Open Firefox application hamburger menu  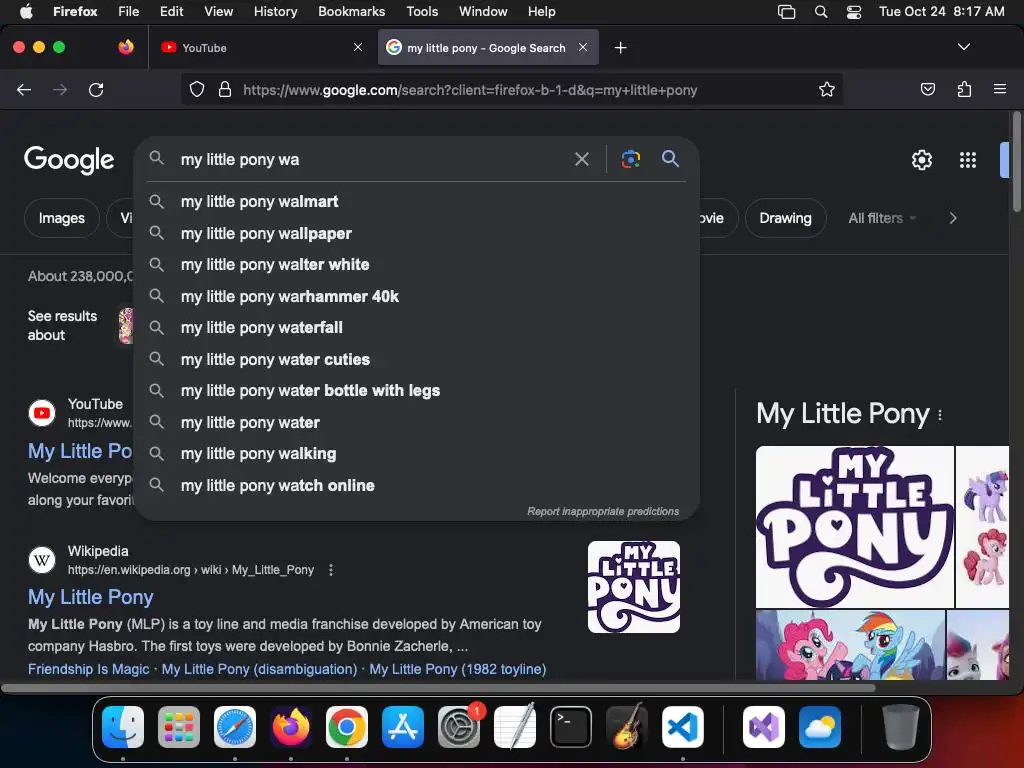click(x=1000, y=89)
